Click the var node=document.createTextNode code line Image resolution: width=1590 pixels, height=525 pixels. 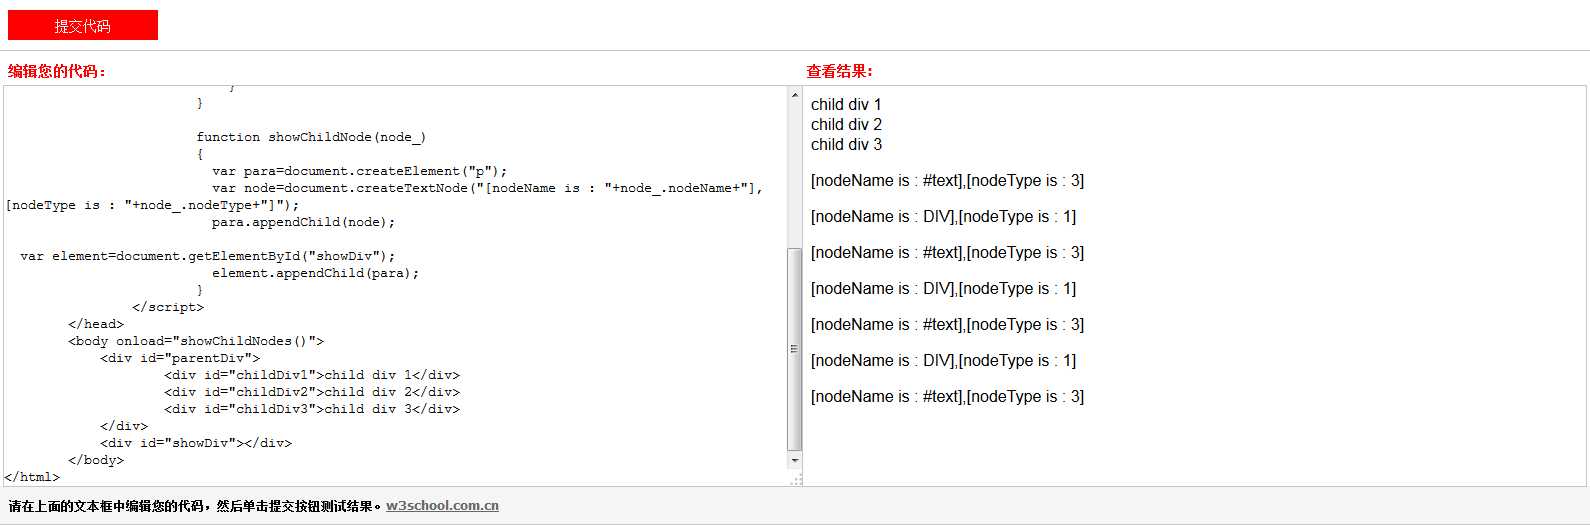[385, 196]
